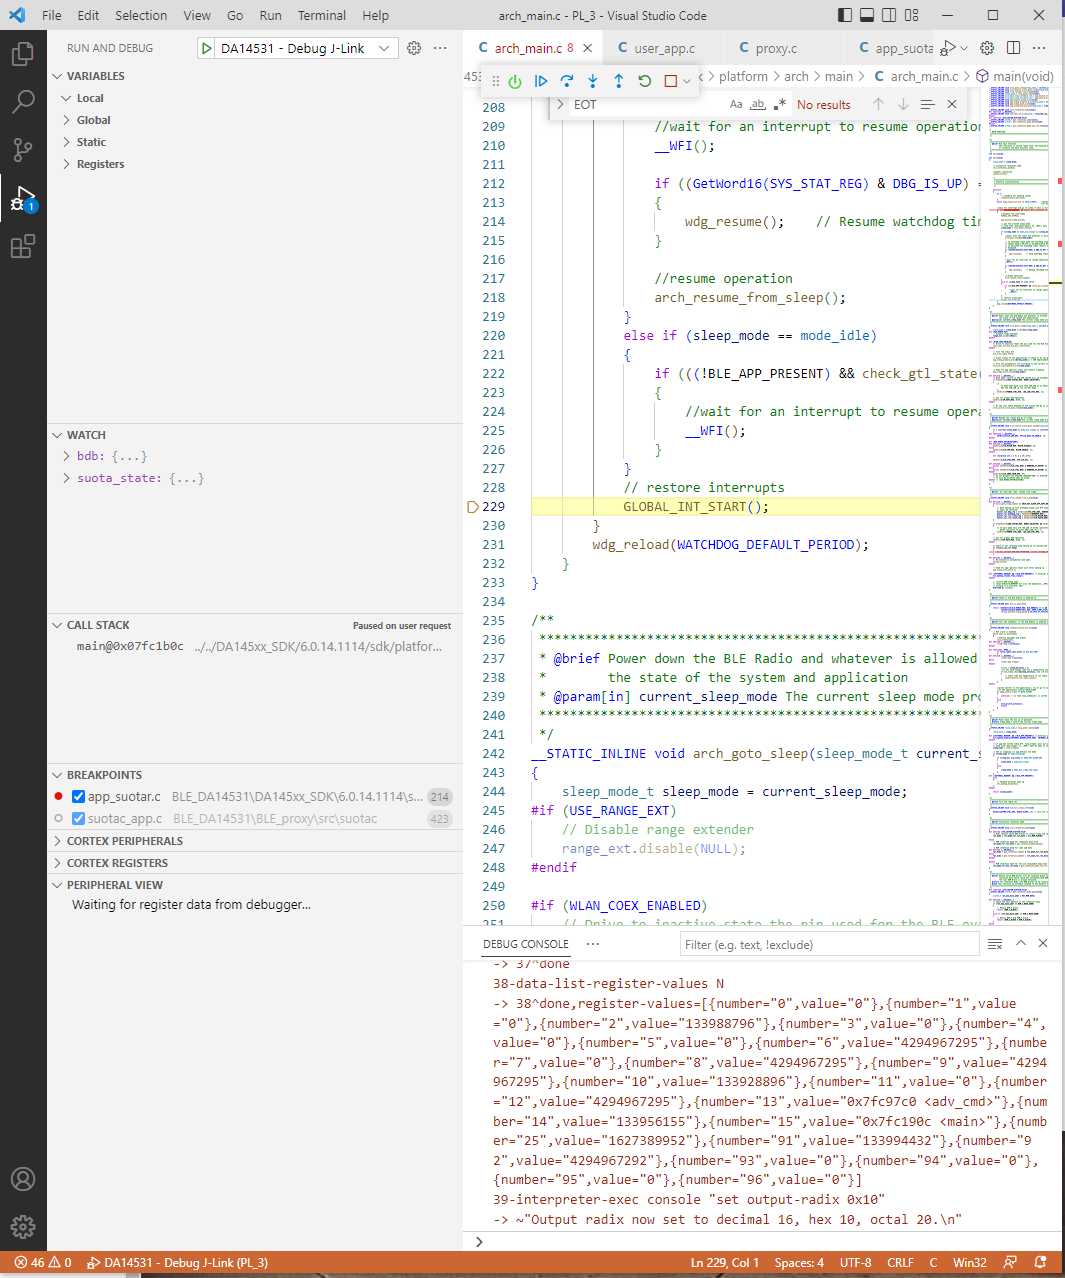Stop debugging with the red square icon
The width and height of the screenshot is (1065, 1278).
670,82
